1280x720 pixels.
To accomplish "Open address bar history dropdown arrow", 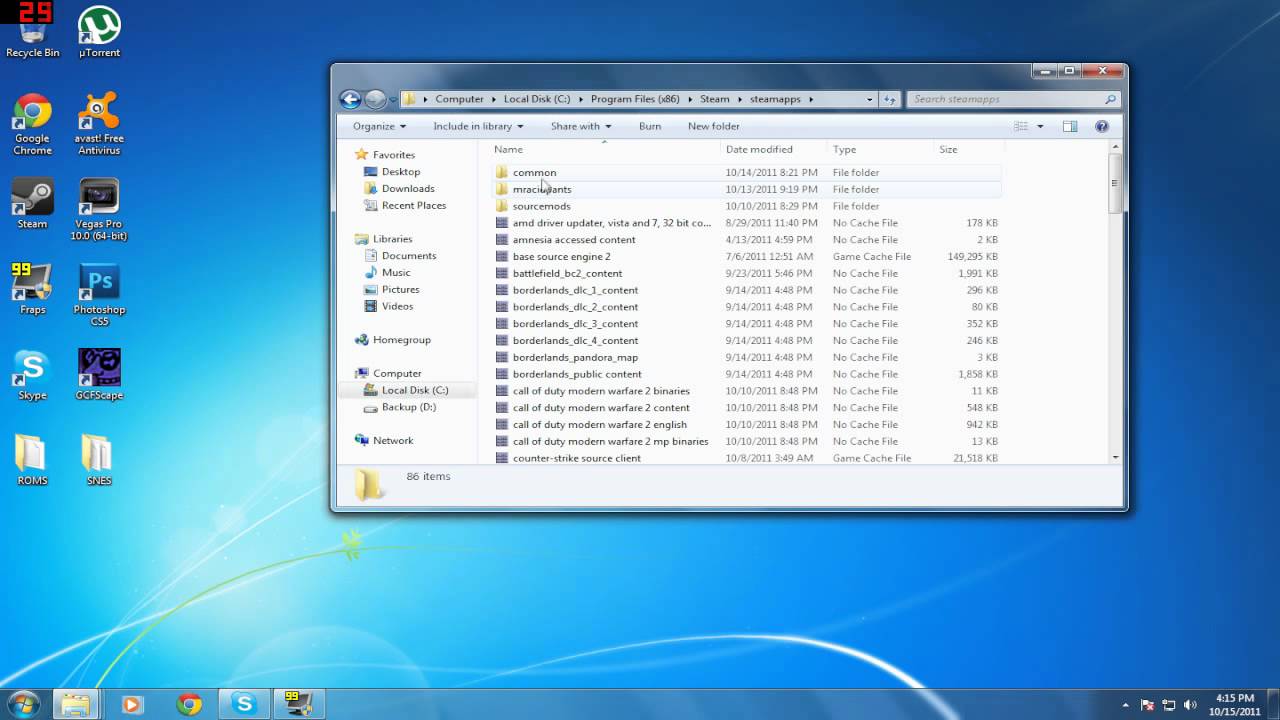I will [x=870, y=99].
